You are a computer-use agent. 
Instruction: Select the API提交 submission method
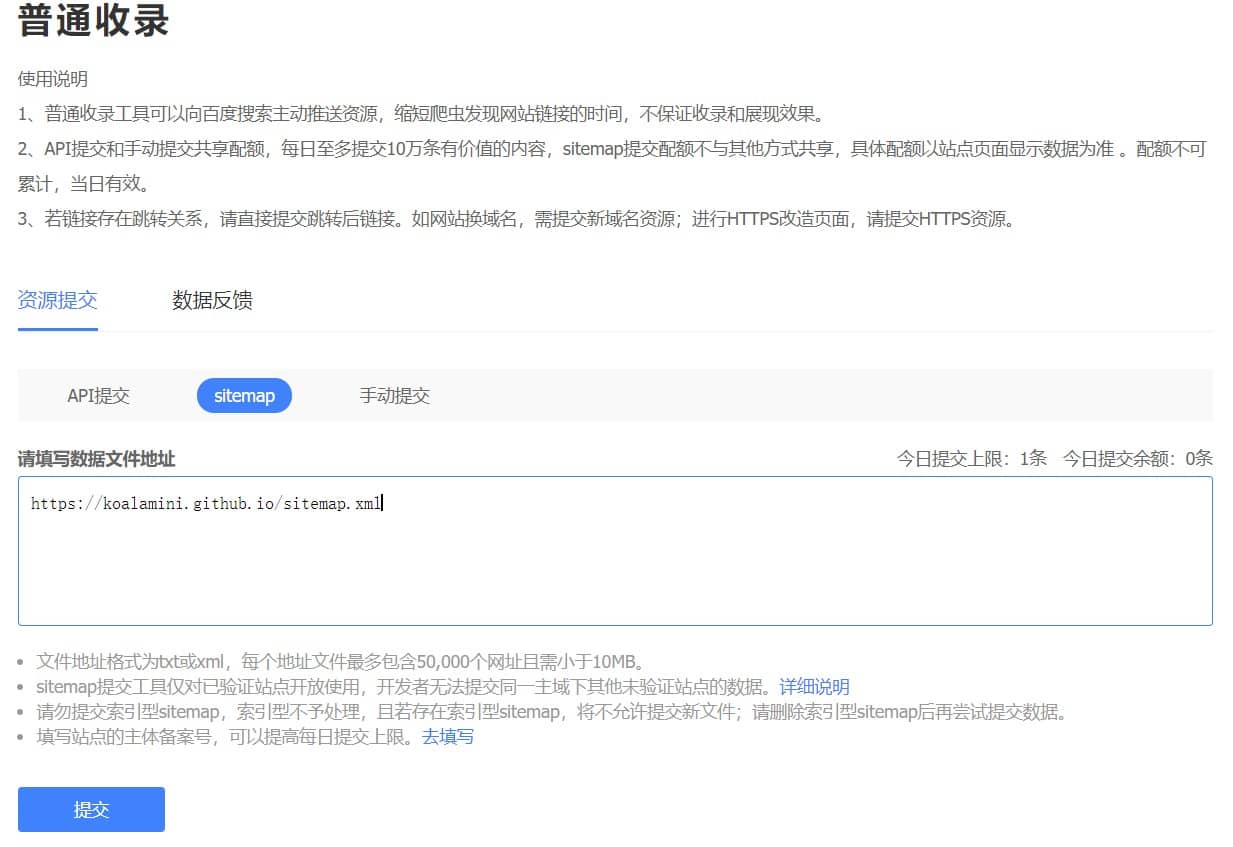98,396
